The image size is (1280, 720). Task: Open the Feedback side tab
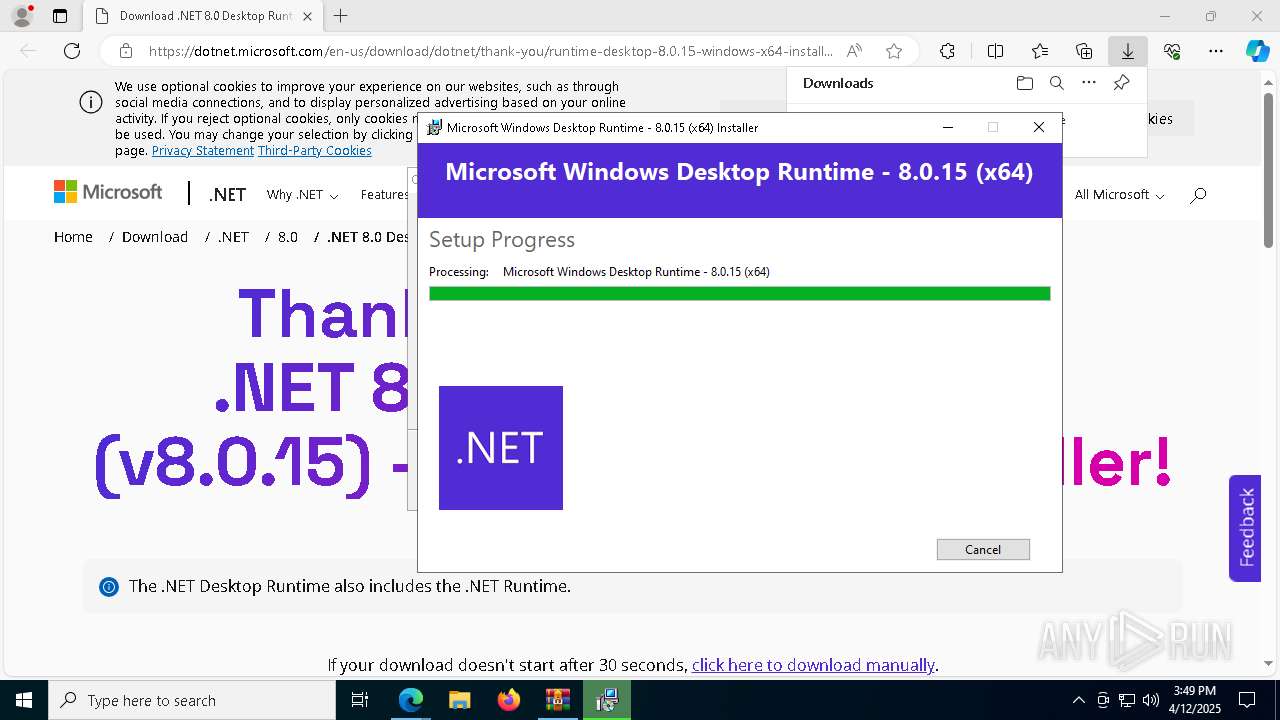(x=1245, y=528)
